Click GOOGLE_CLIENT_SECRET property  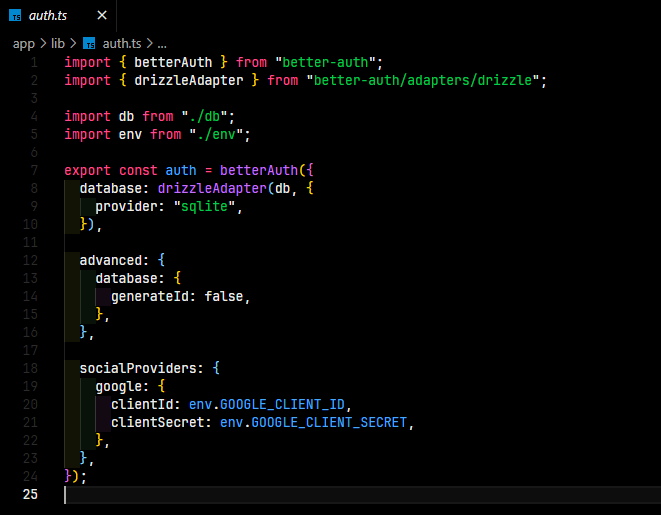[x=329, y=422]
